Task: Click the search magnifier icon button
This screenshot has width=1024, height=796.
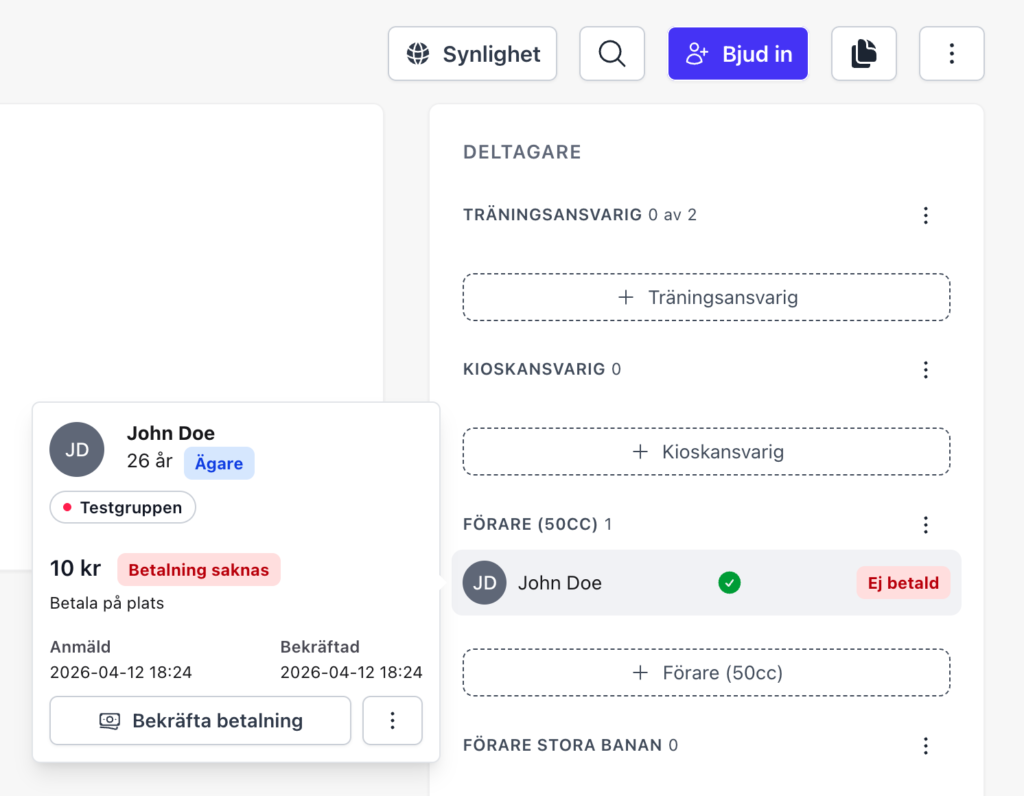Action: 612,54
